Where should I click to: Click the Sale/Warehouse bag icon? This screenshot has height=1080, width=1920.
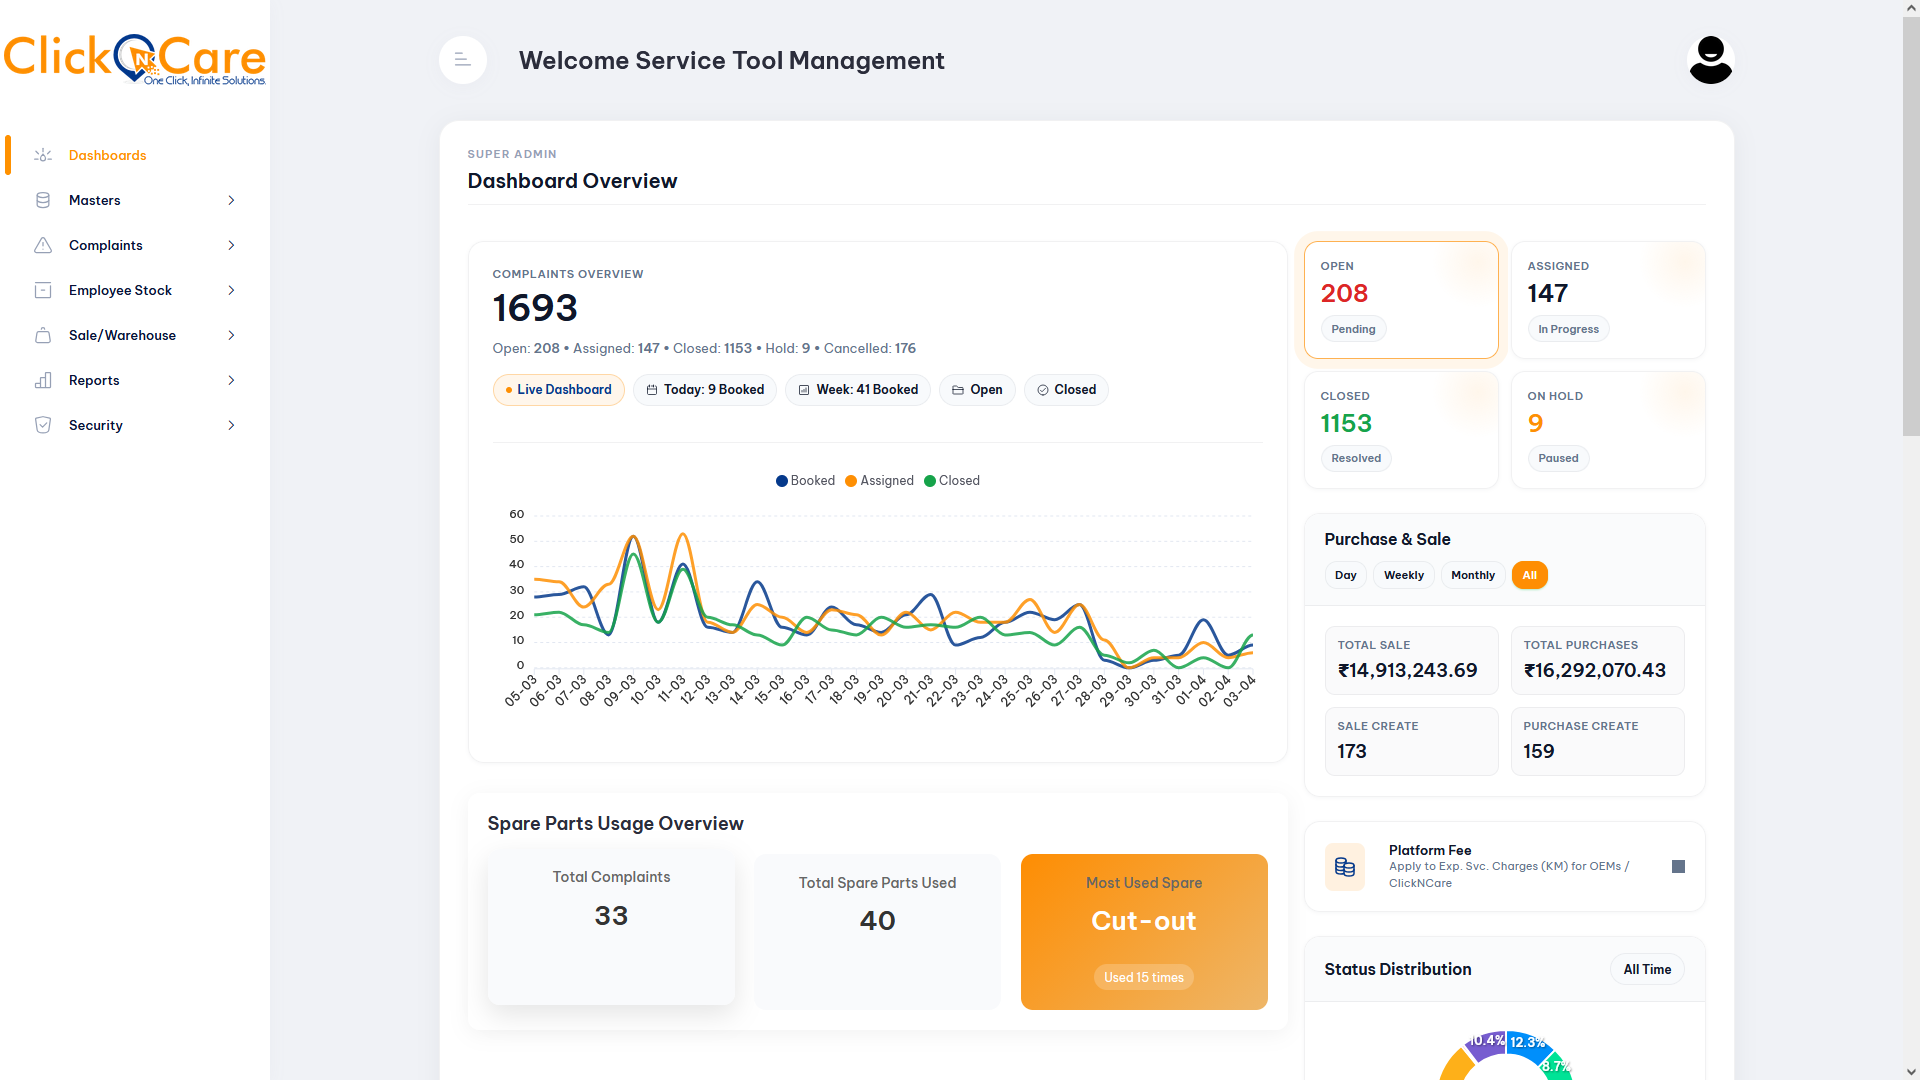[43, 335]
